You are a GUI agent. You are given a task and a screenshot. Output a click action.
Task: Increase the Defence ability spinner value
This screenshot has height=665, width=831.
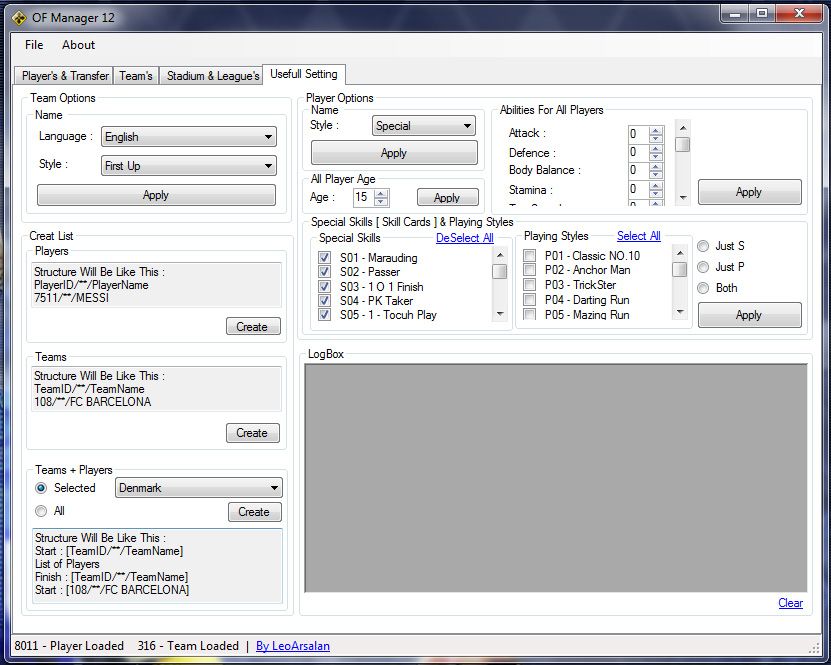656,149
